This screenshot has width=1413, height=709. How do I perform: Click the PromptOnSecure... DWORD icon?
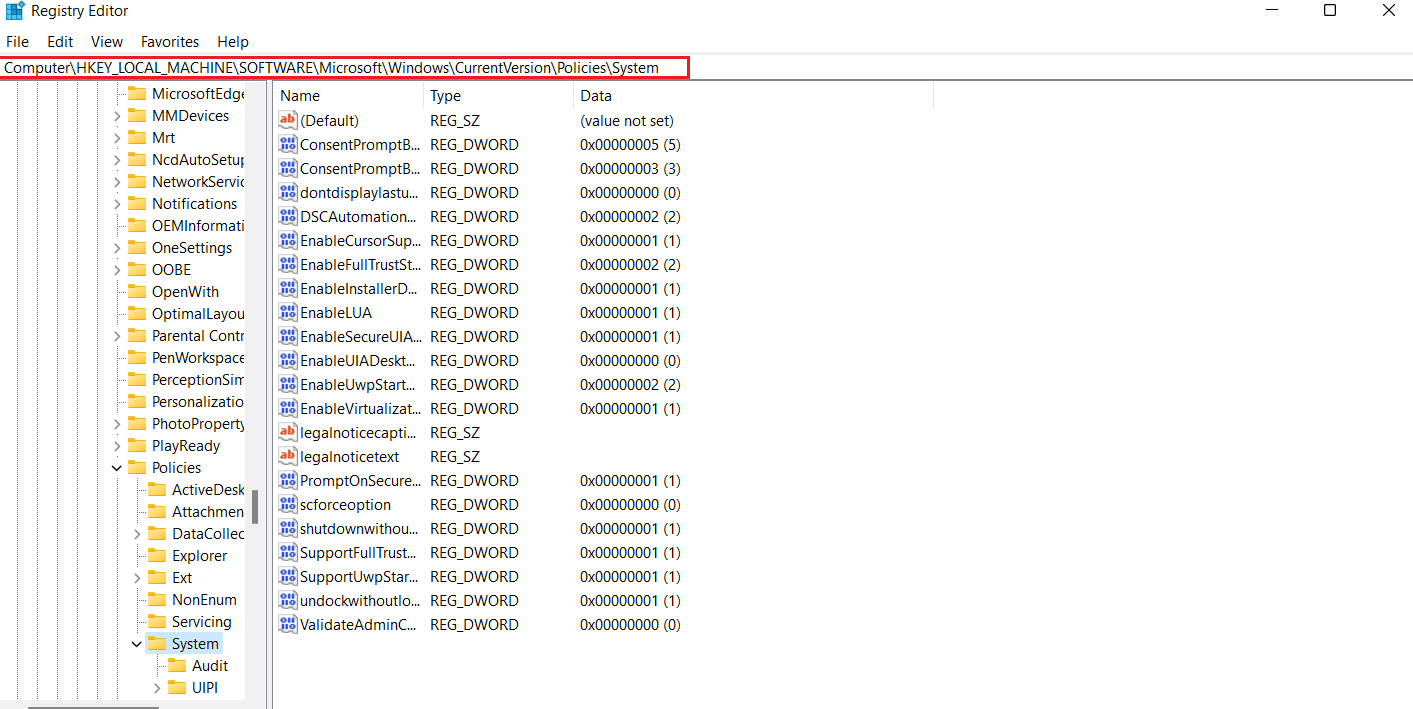click(288, 480)
